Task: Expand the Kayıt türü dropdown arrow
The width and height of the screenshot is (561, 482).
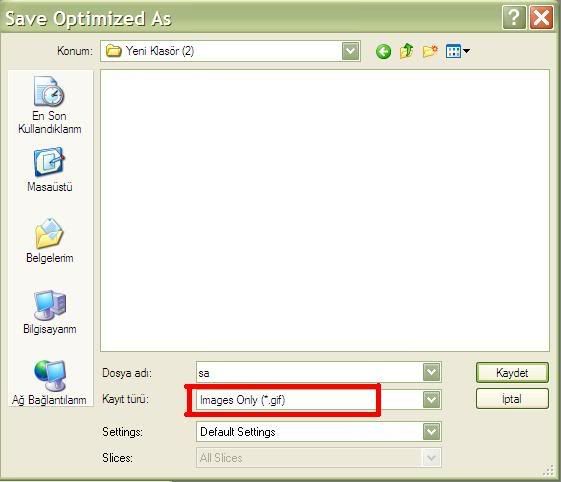Action: 431,399
